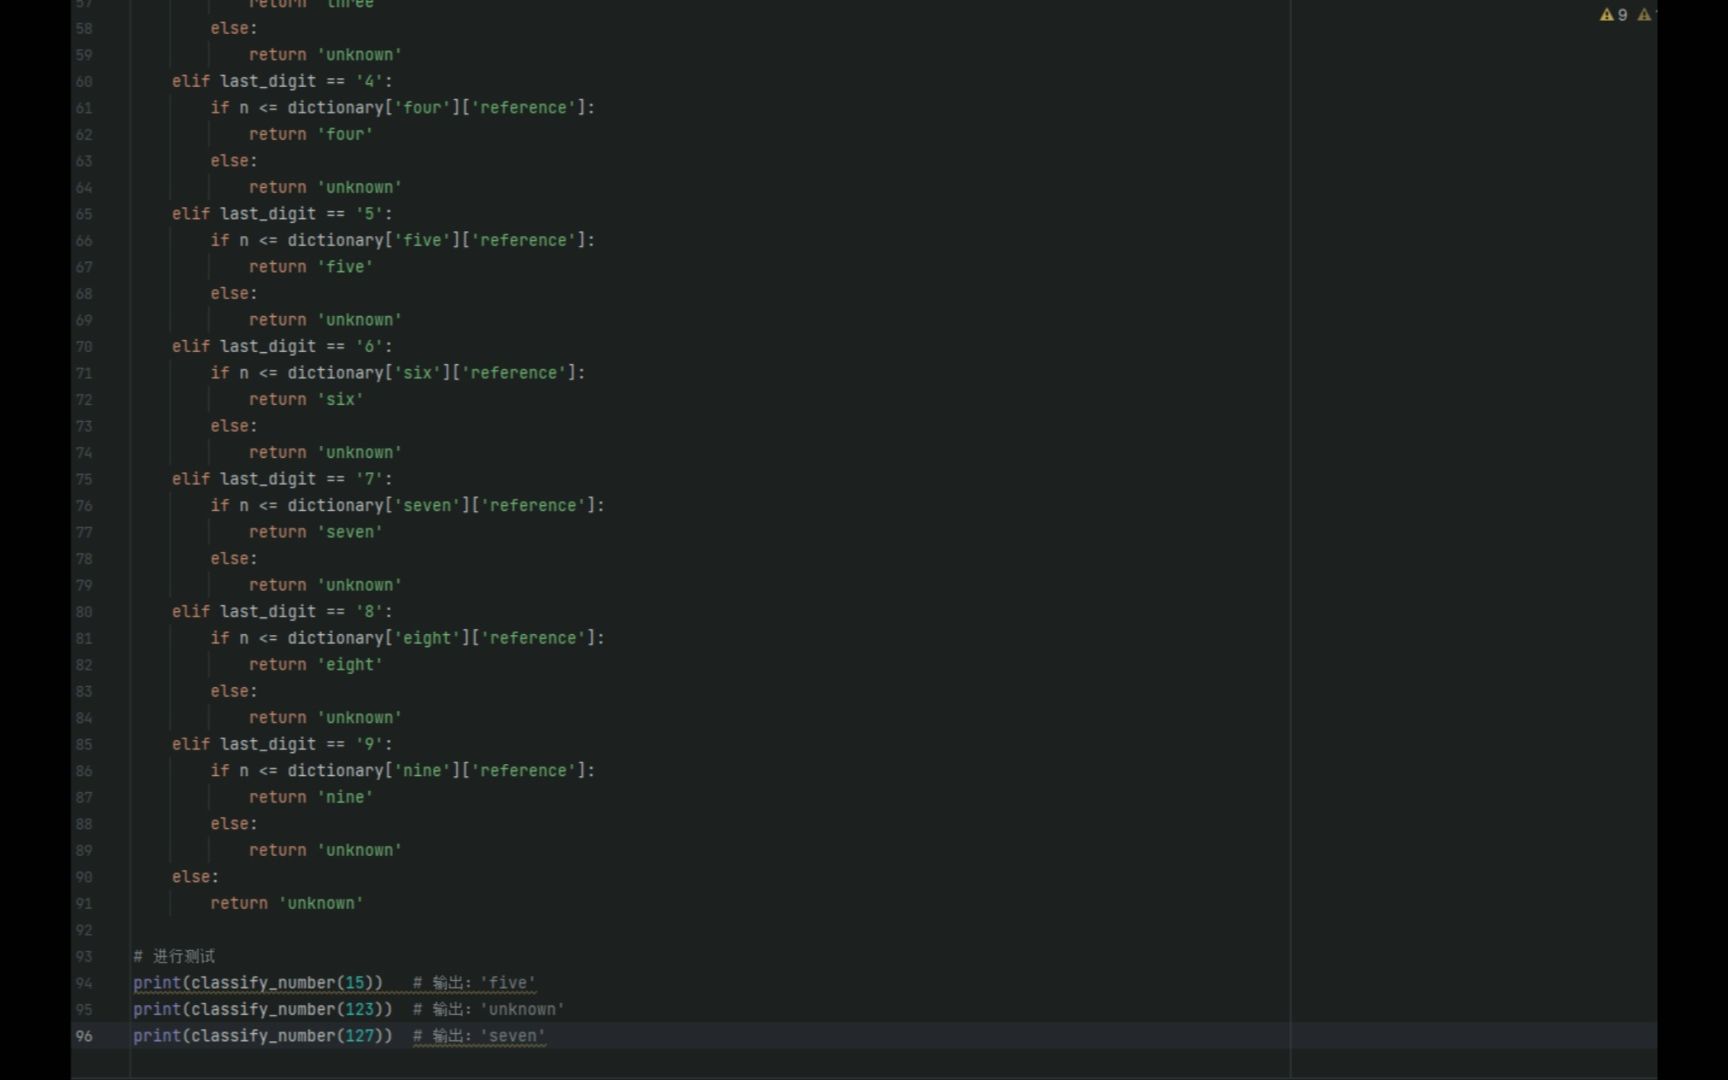Click the "return 'four'" statement
1728x1080 pixels.
point(311,134)
